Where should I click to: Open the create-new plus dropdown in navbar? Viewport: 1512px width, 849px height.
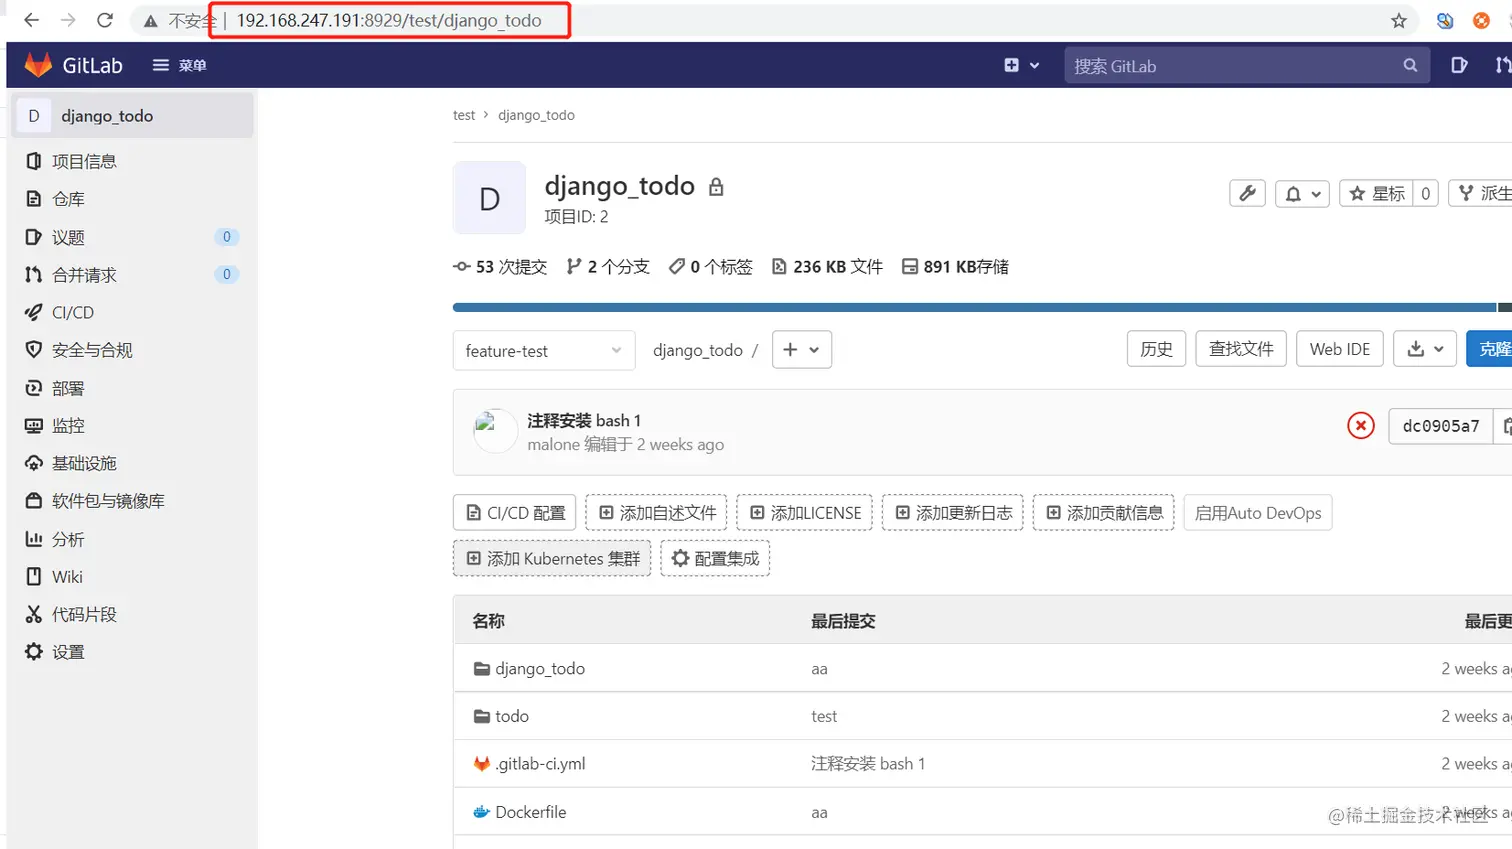(x=1021, y=65)
